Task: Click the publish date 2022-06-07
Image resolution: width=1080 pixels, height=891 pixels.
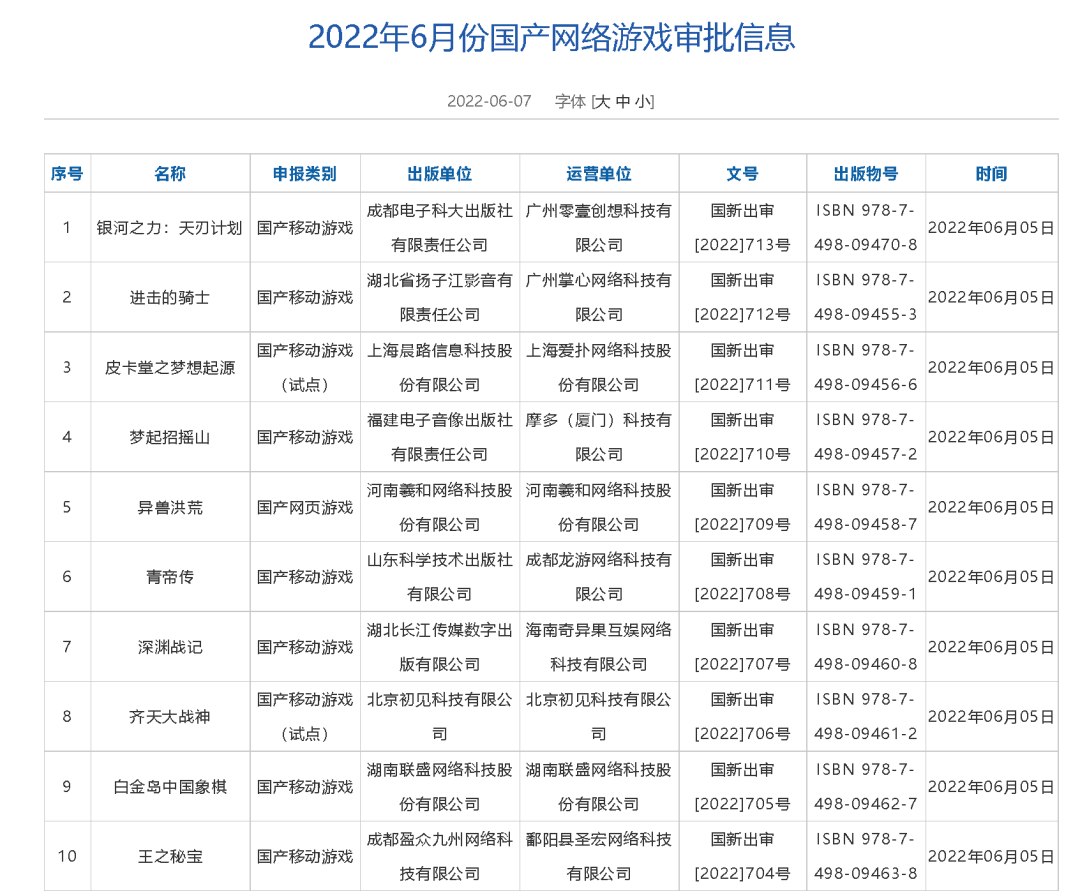Action: (x=489, y=102)
